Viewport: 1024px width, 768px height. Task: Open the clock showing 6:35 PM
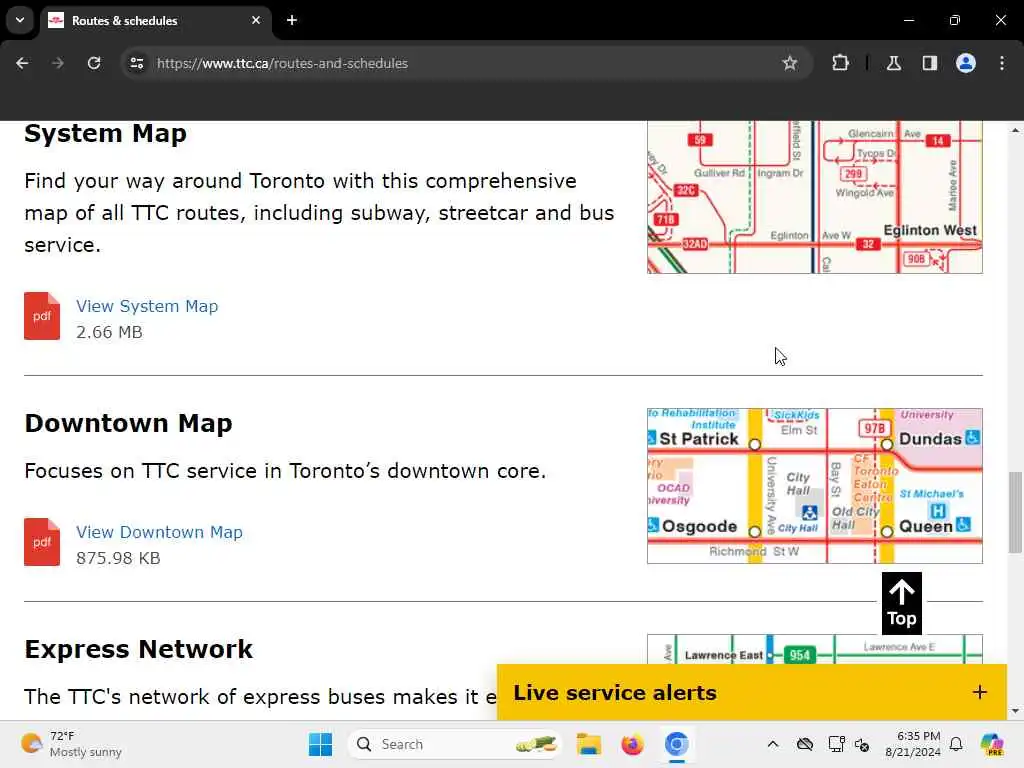913,744
